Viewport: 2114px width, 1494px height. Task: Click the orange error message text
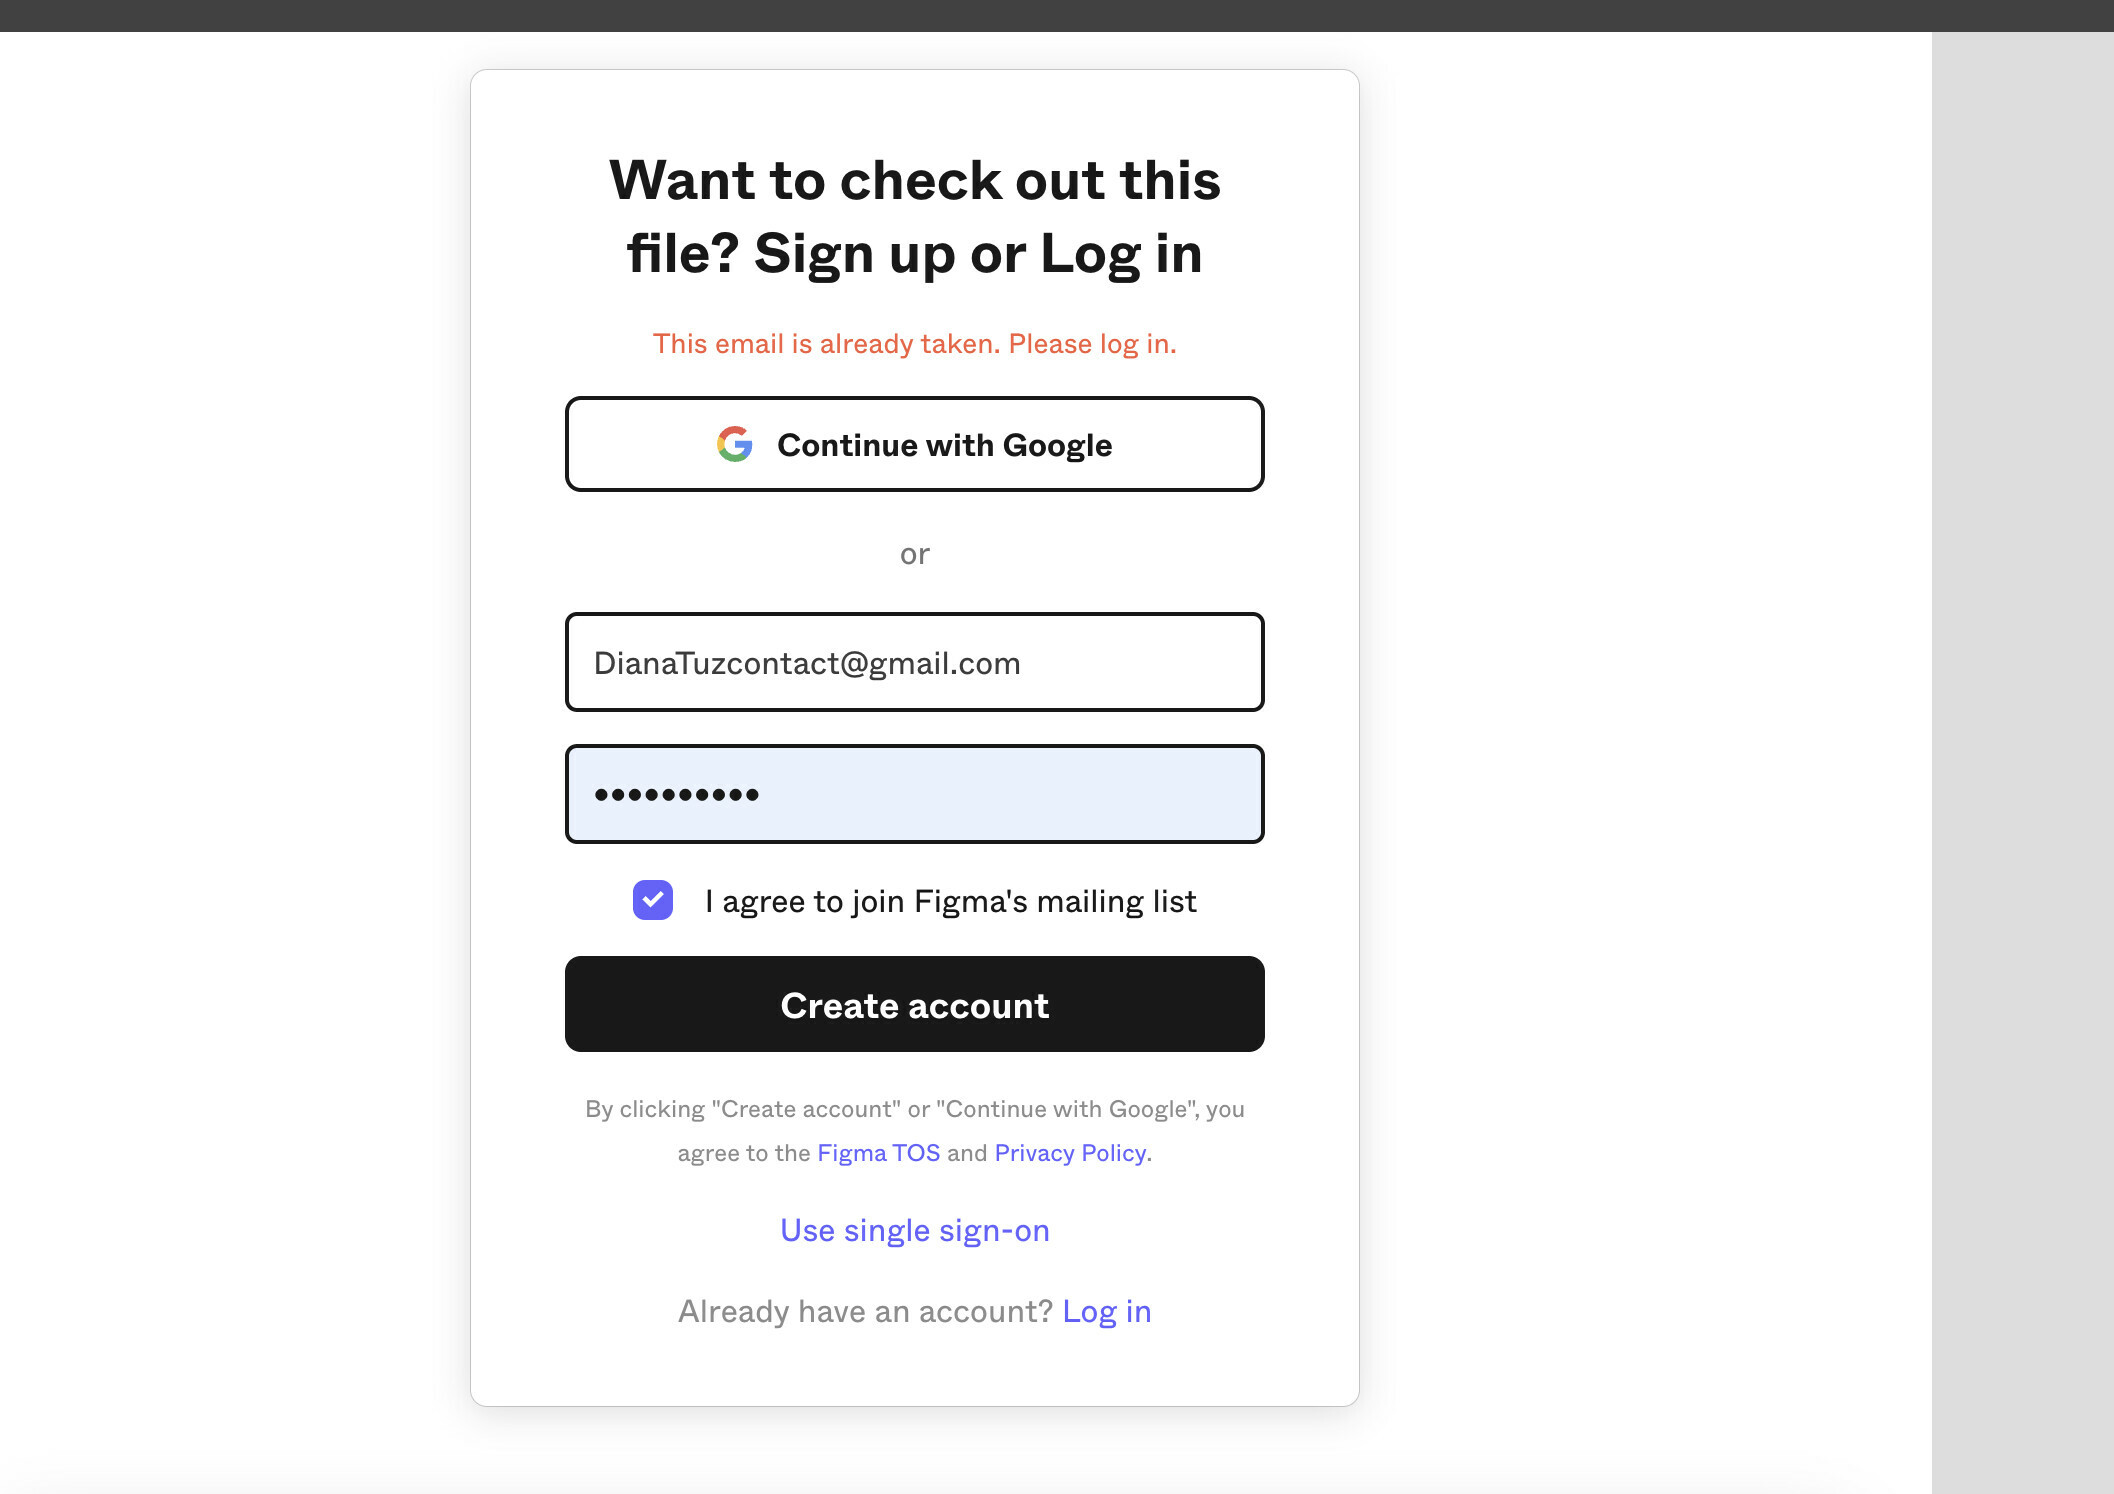(915, 343)
